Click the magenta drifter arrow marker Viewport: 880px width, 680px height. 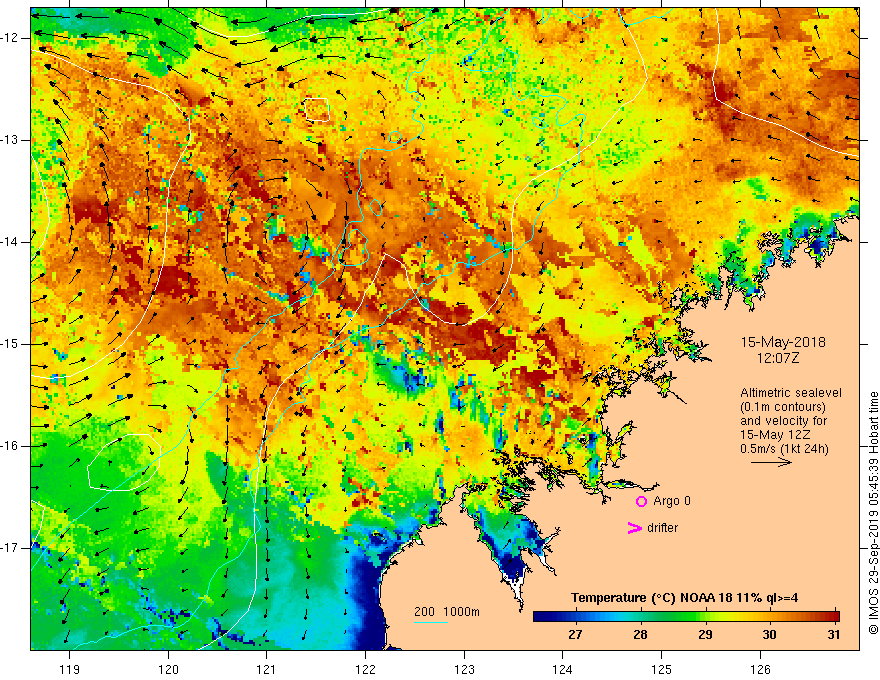[x=635, y=528]
